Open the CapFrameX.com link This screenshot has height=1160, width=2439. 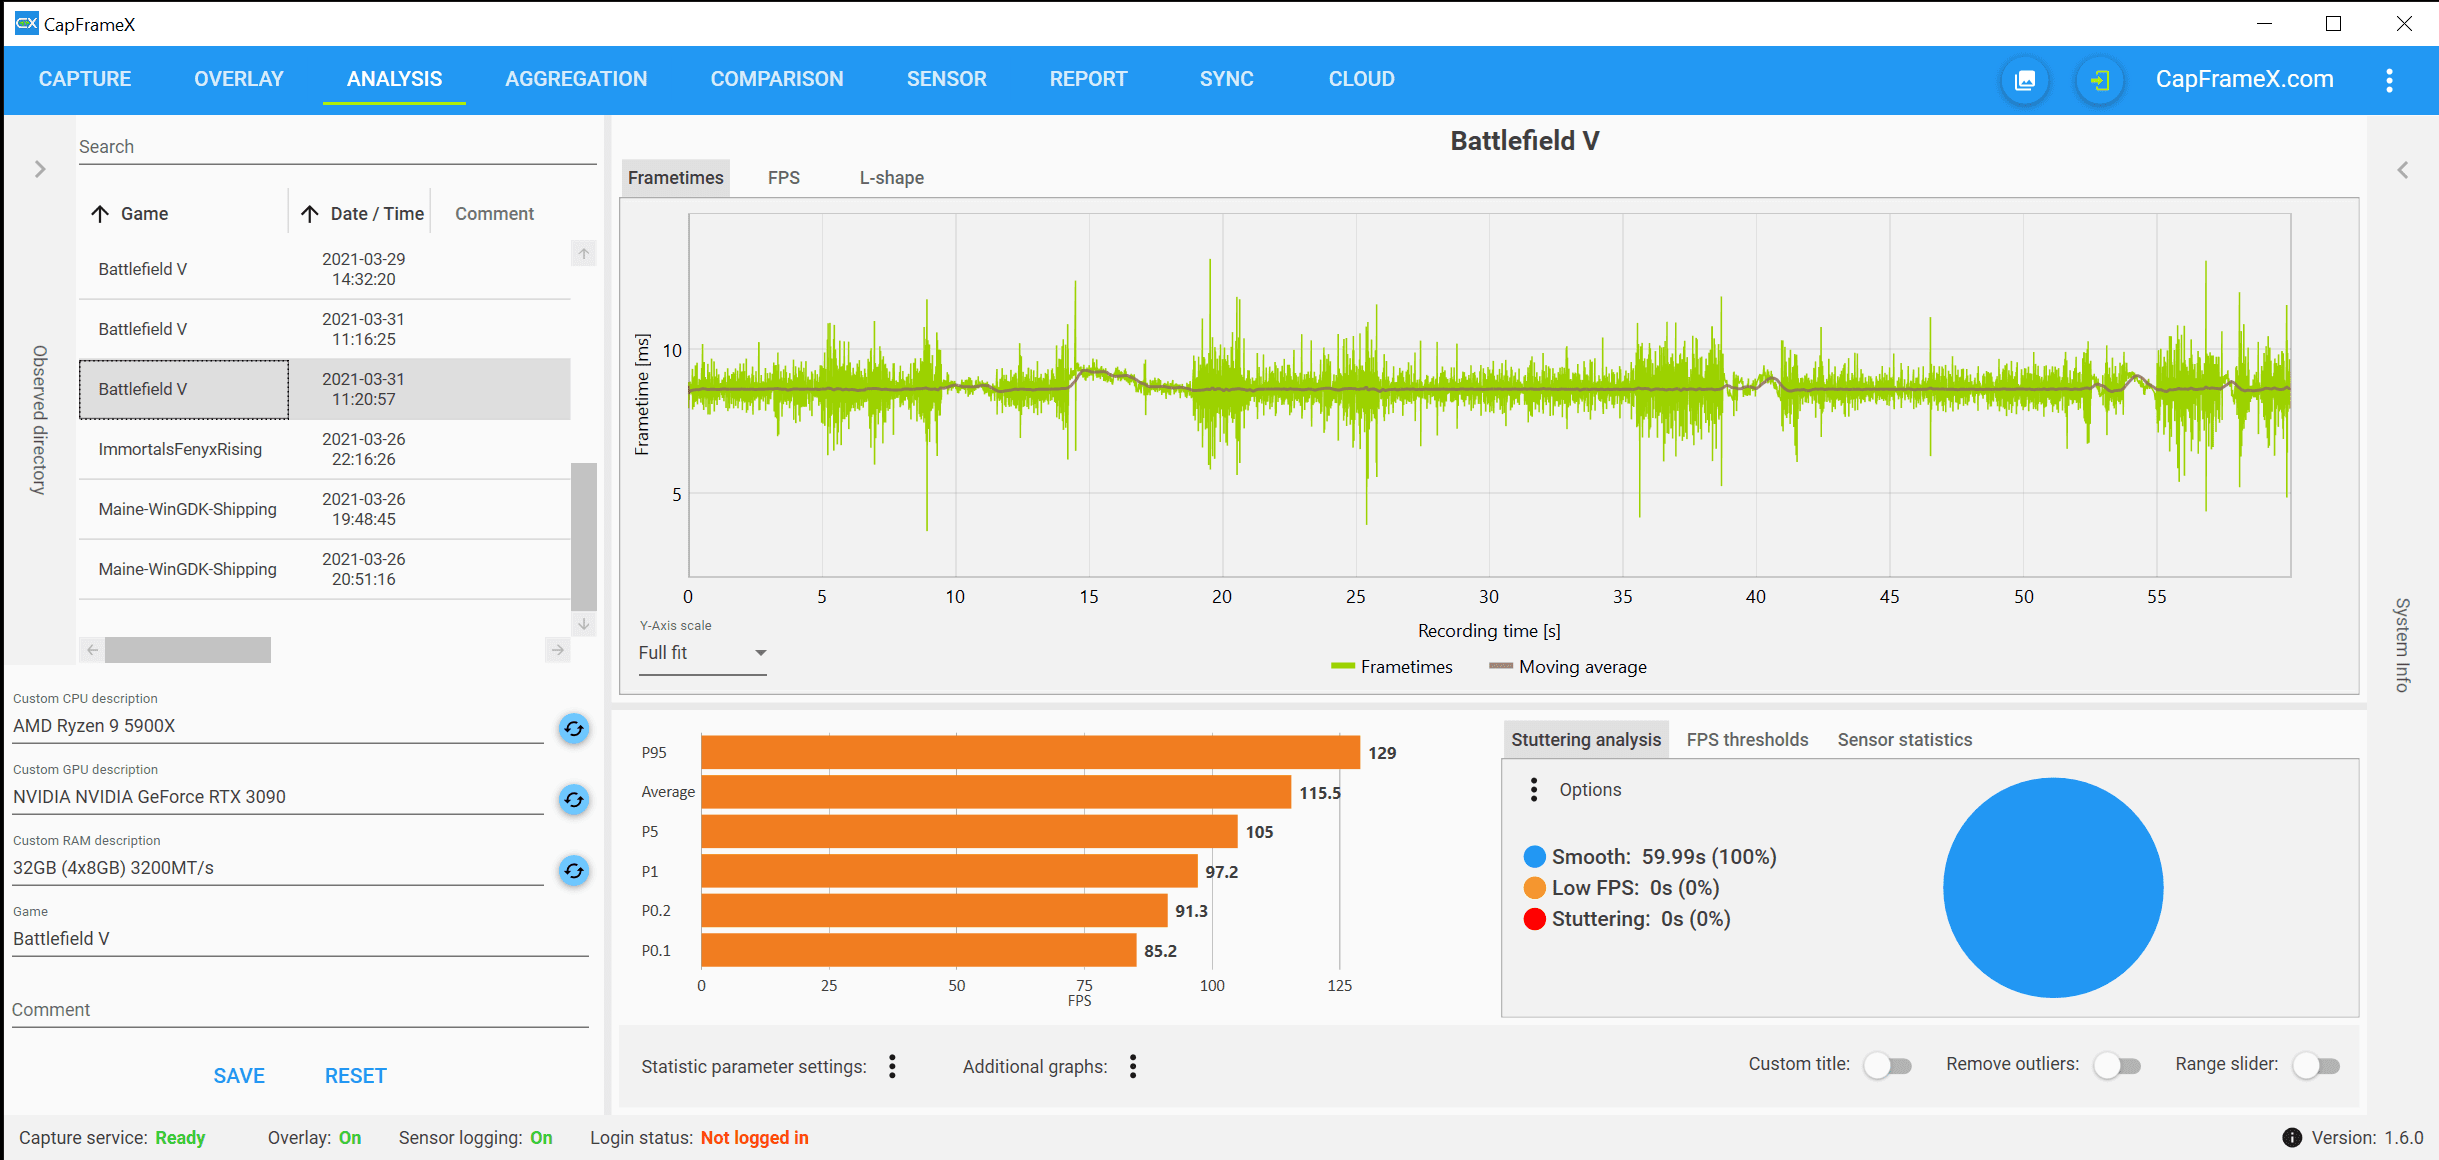pos(2244,79)
